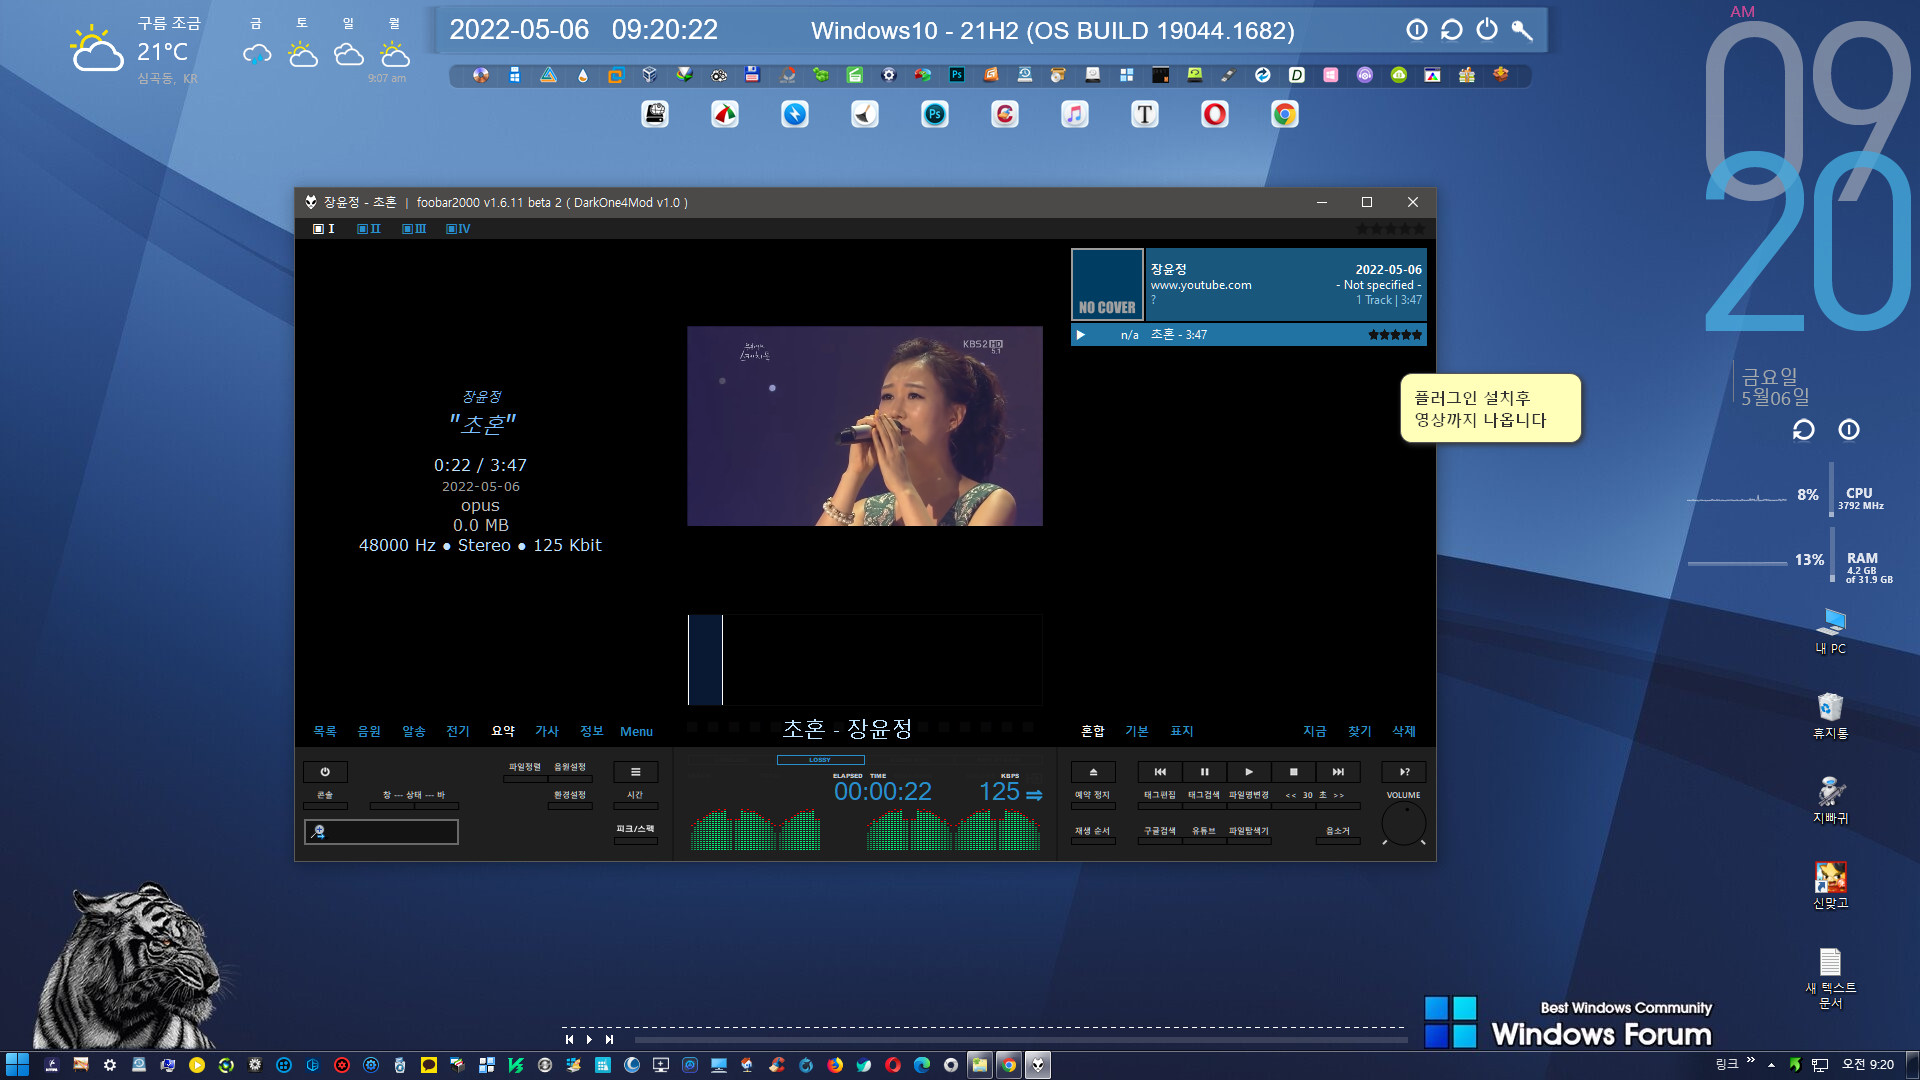Click the five-star rating in playlist row
The height and width of the screenshot is (1080, 1920).
point(1395,335)
